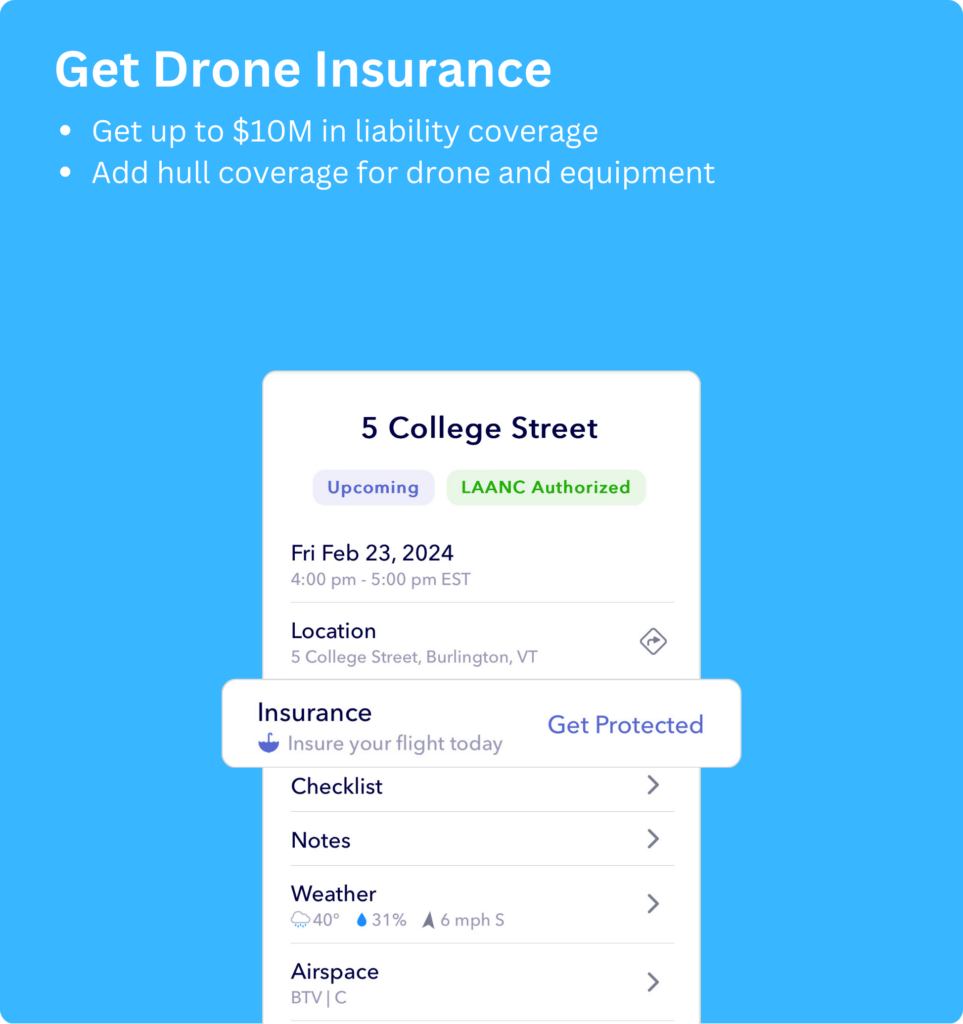
Task: Expand the Notes row arrow
Action: point(653,839)
